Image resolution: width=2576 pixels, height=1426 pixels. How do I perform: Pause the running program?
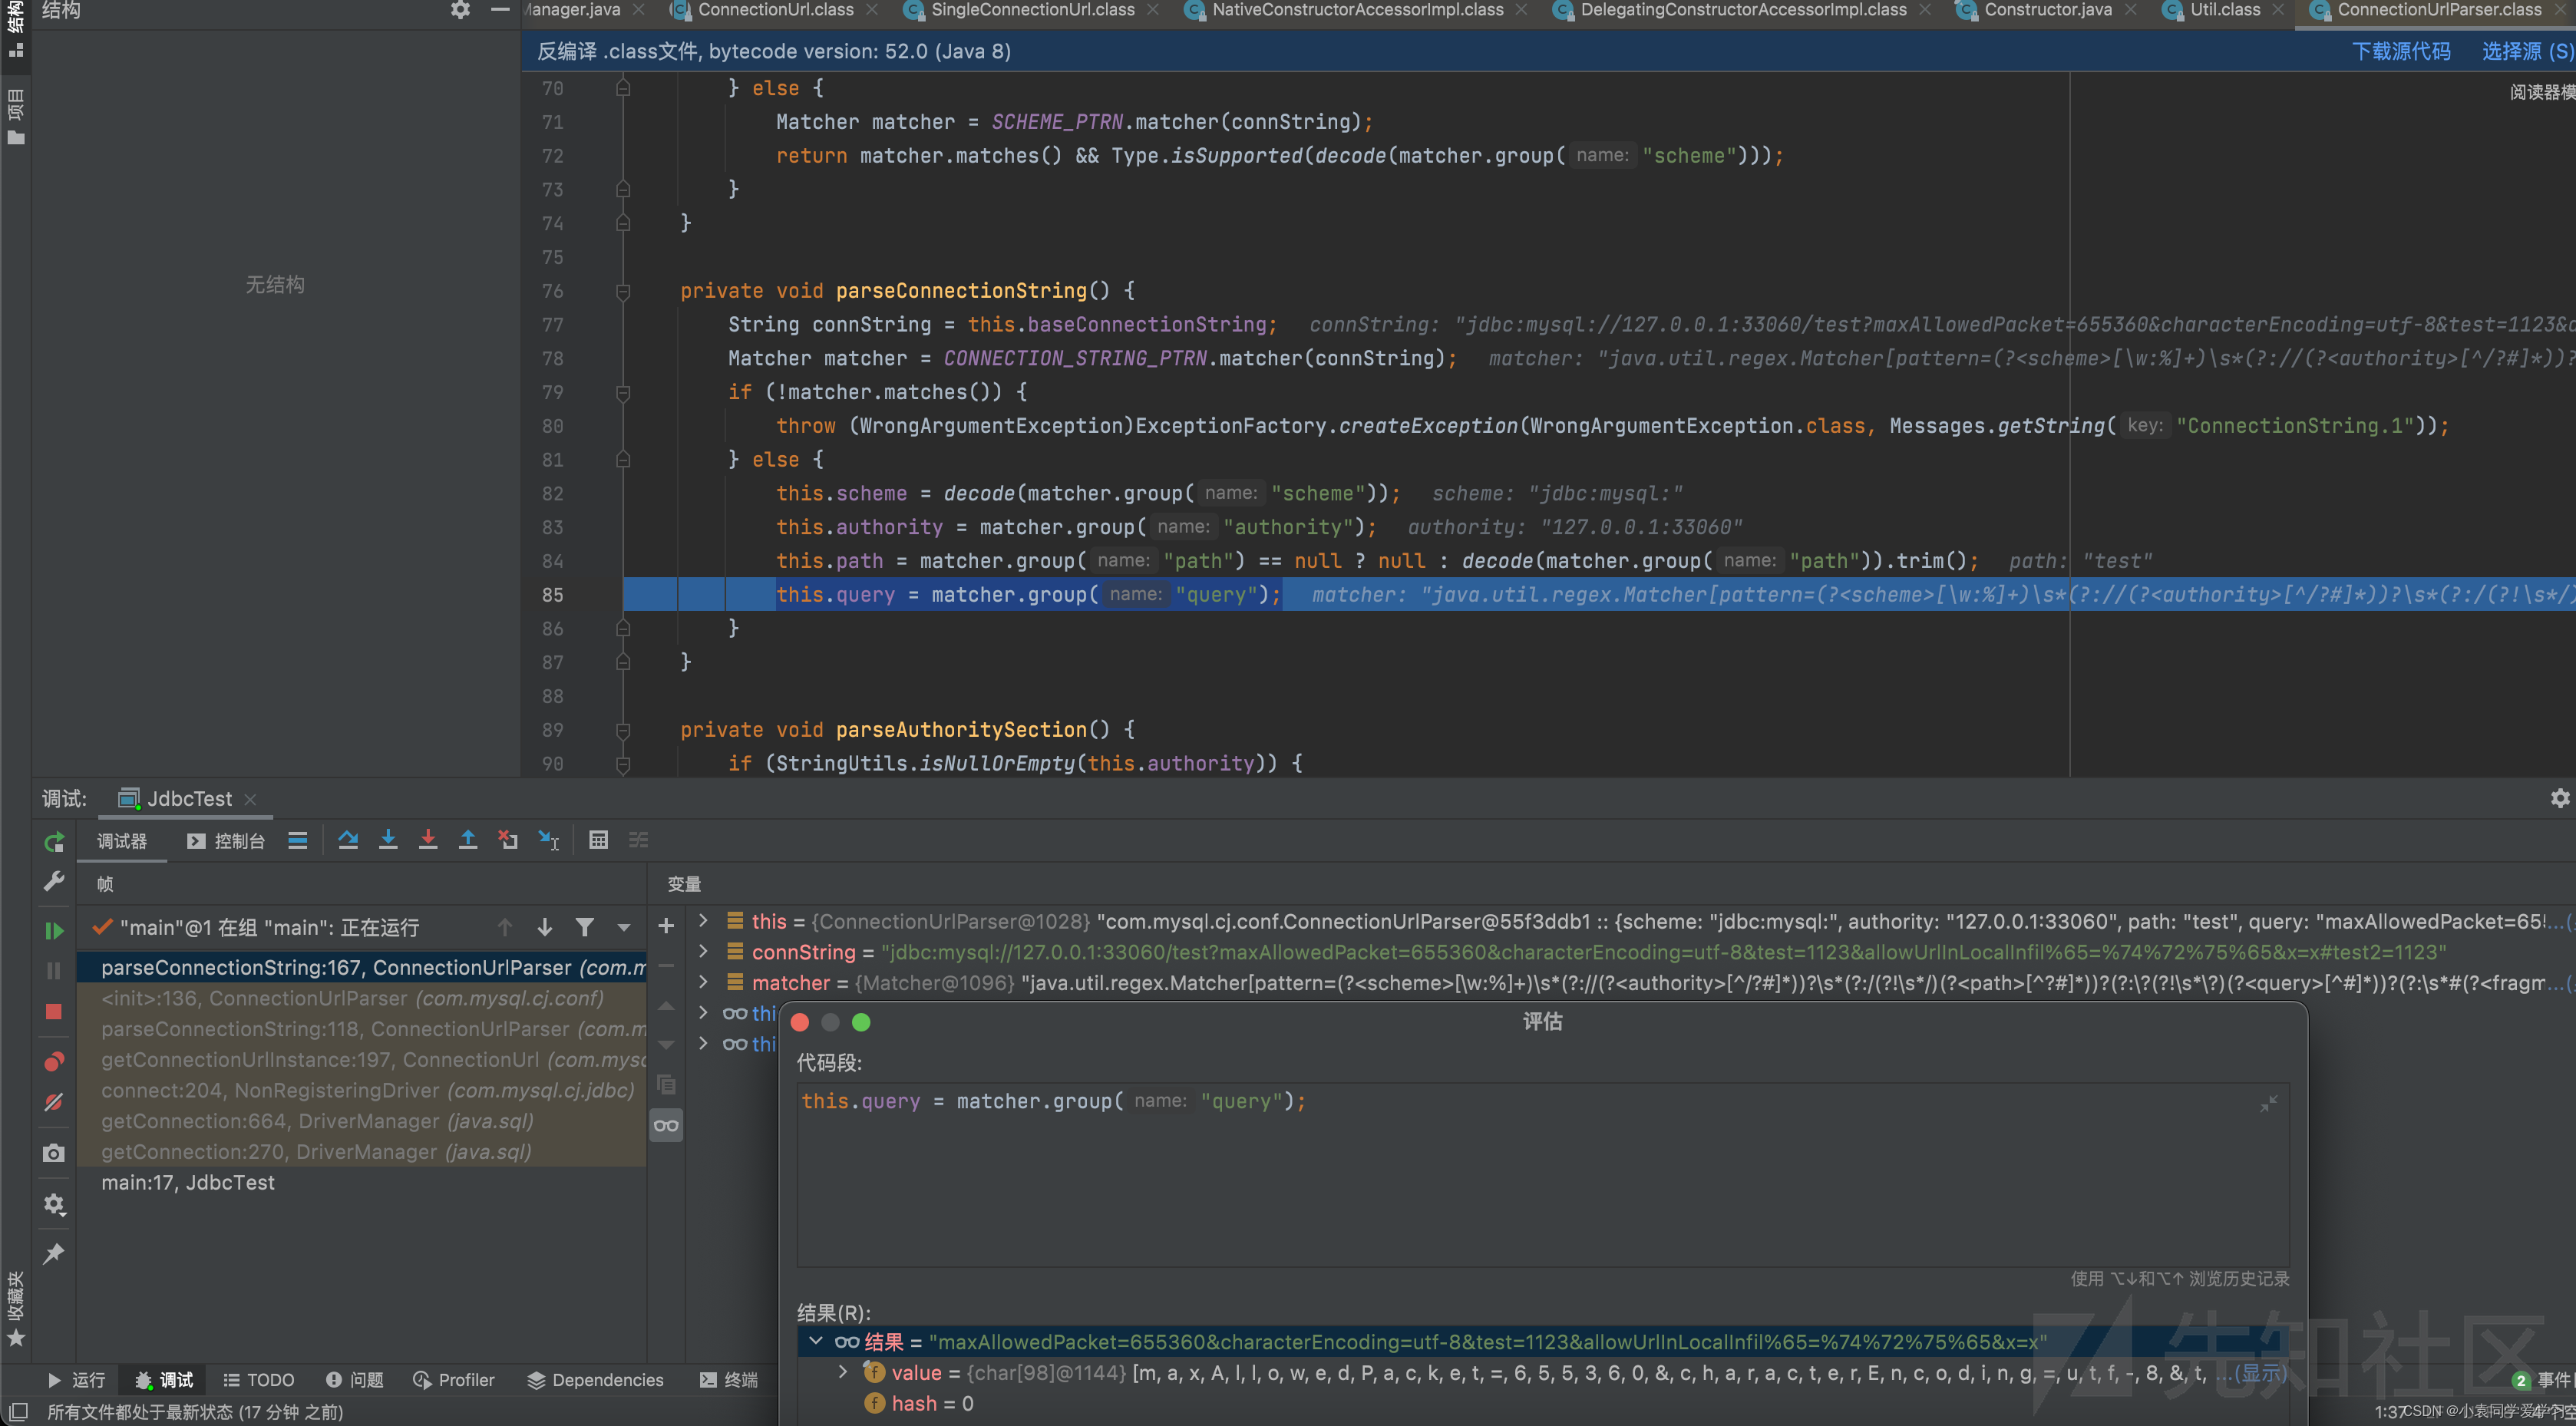(54, 970)
